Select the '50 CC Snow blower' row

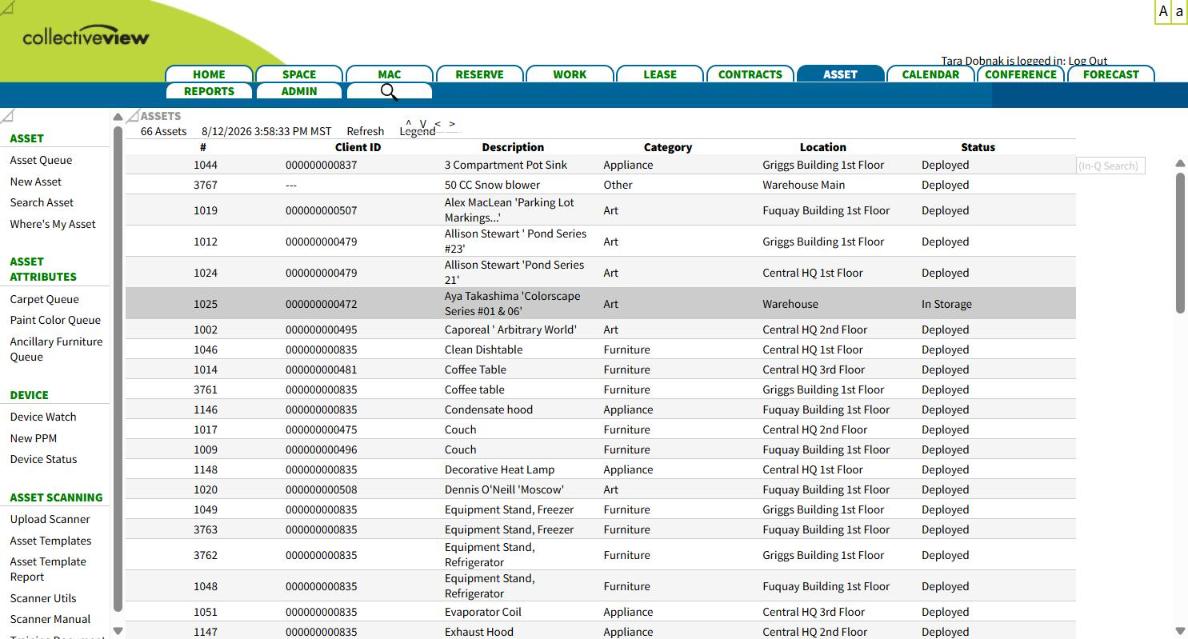pyautogui.click(x=600, y=185)
